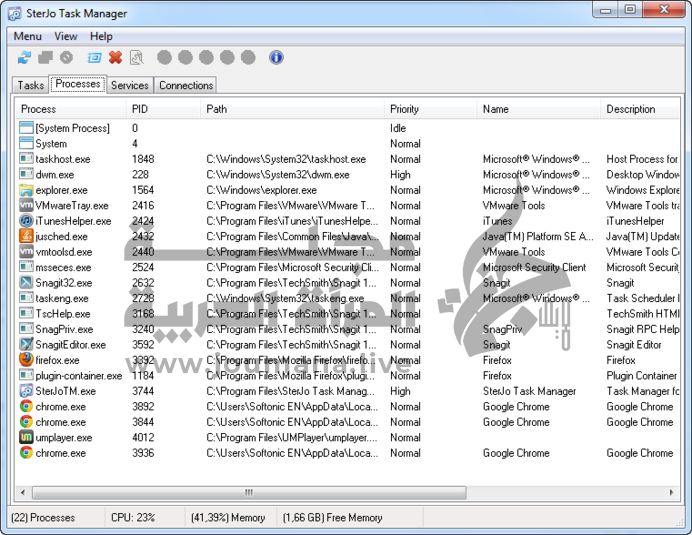This screenshot has height=535, width=692.
Task: Select the dwm.exe process row
Action: click(x=349, y=174)
